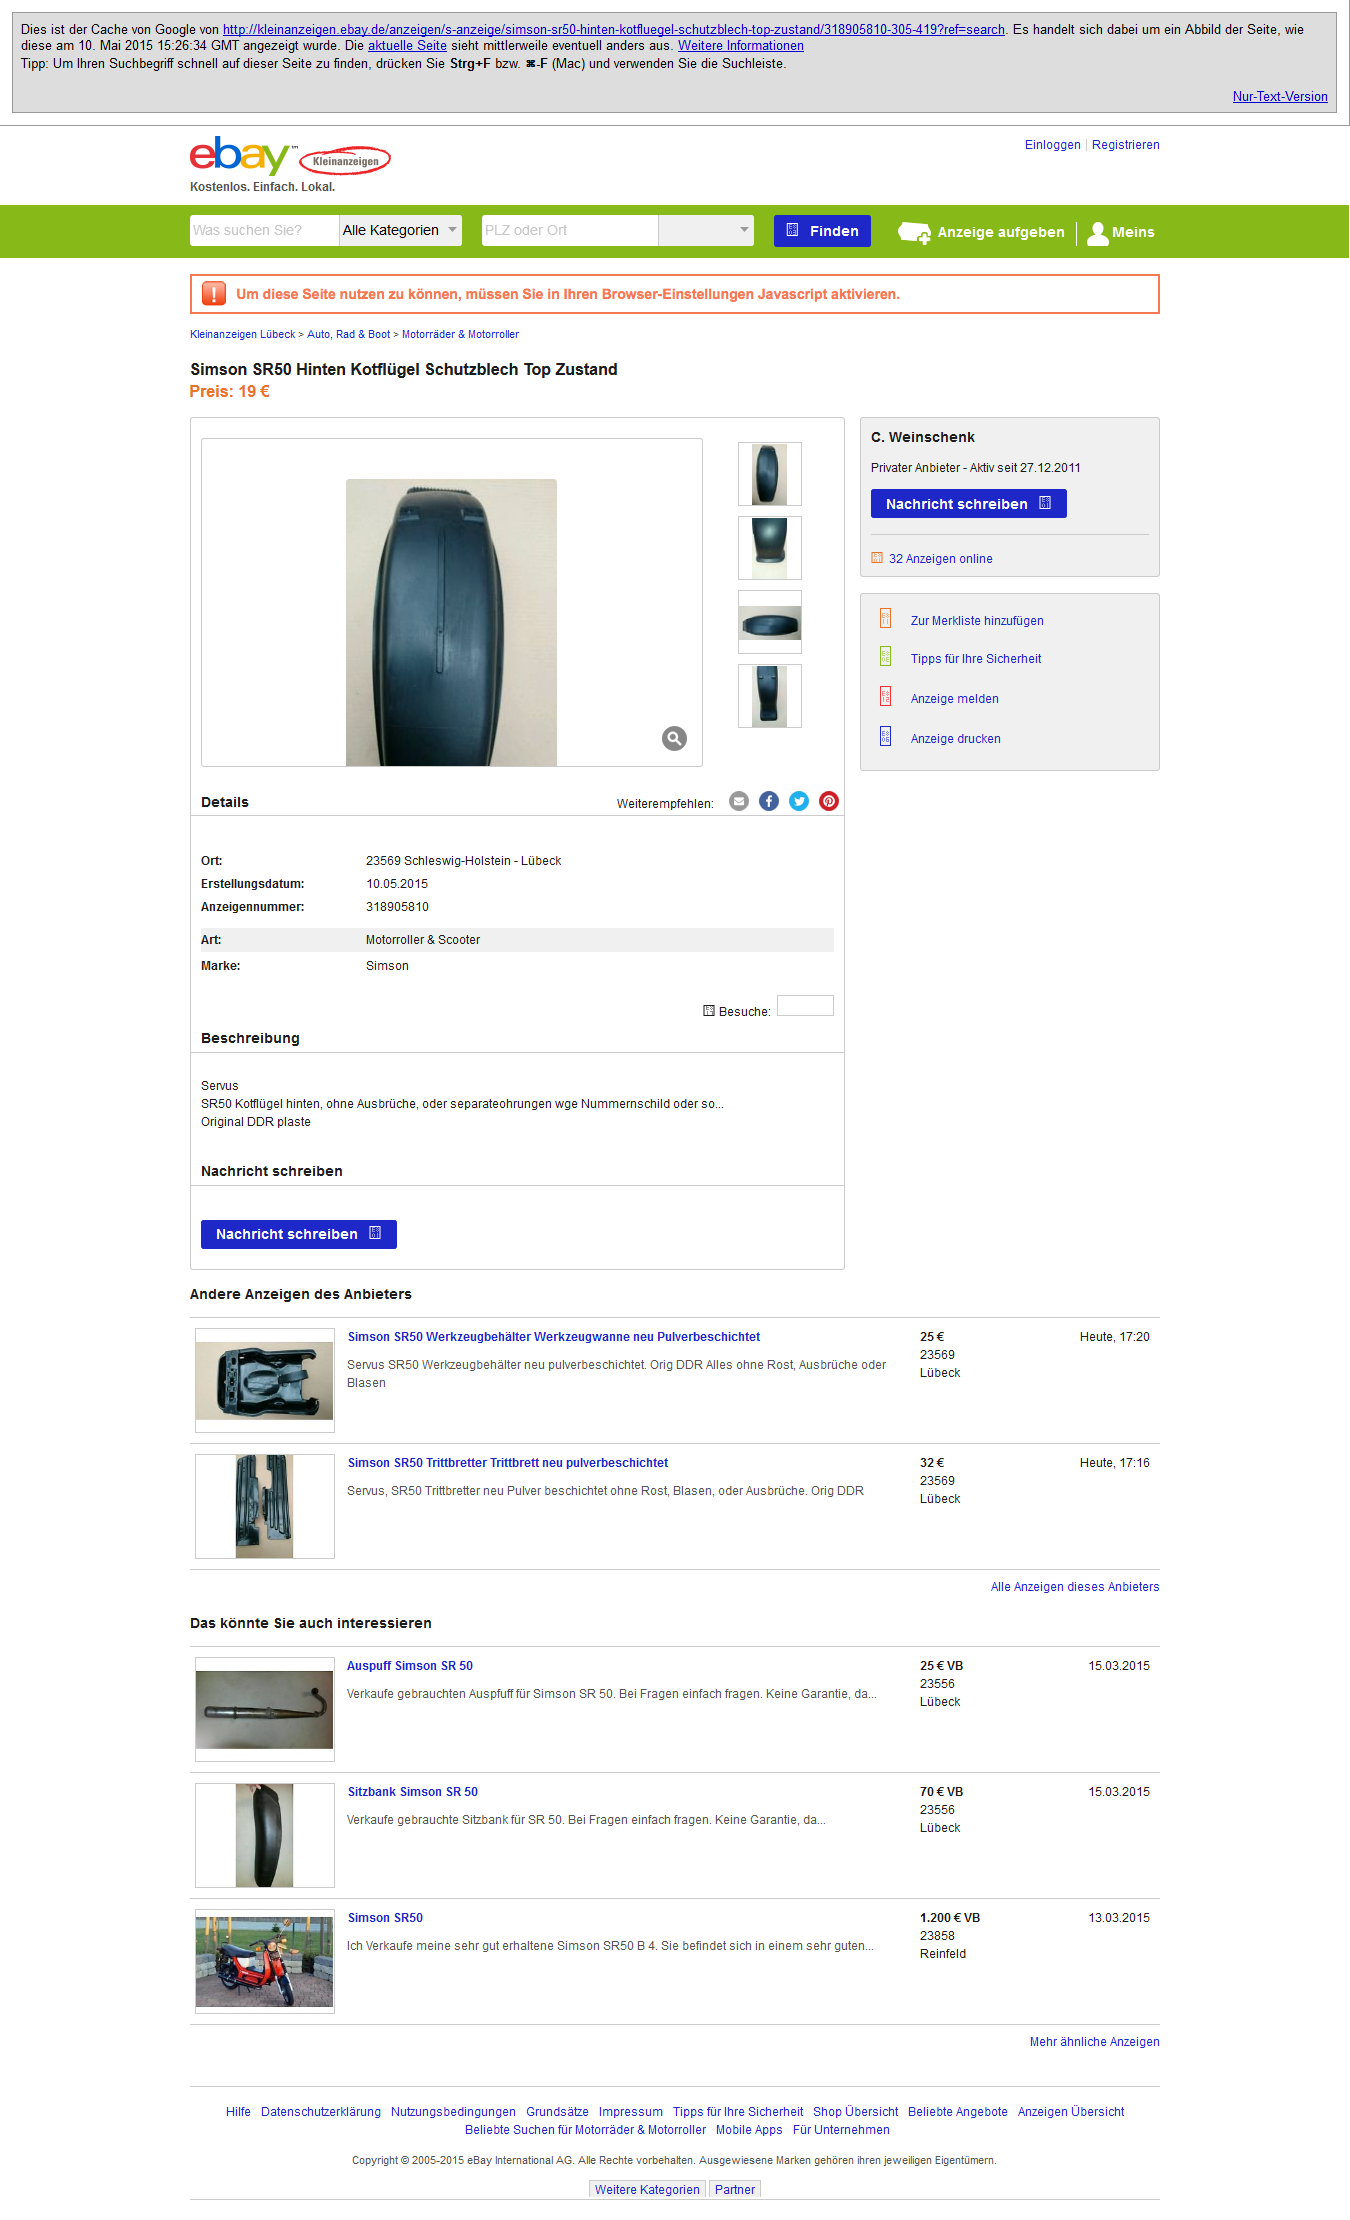This screenshot has width=1350, height=2220.
Task: Click Anzeige aufgeben in the green bar
Action: [981, 232]
